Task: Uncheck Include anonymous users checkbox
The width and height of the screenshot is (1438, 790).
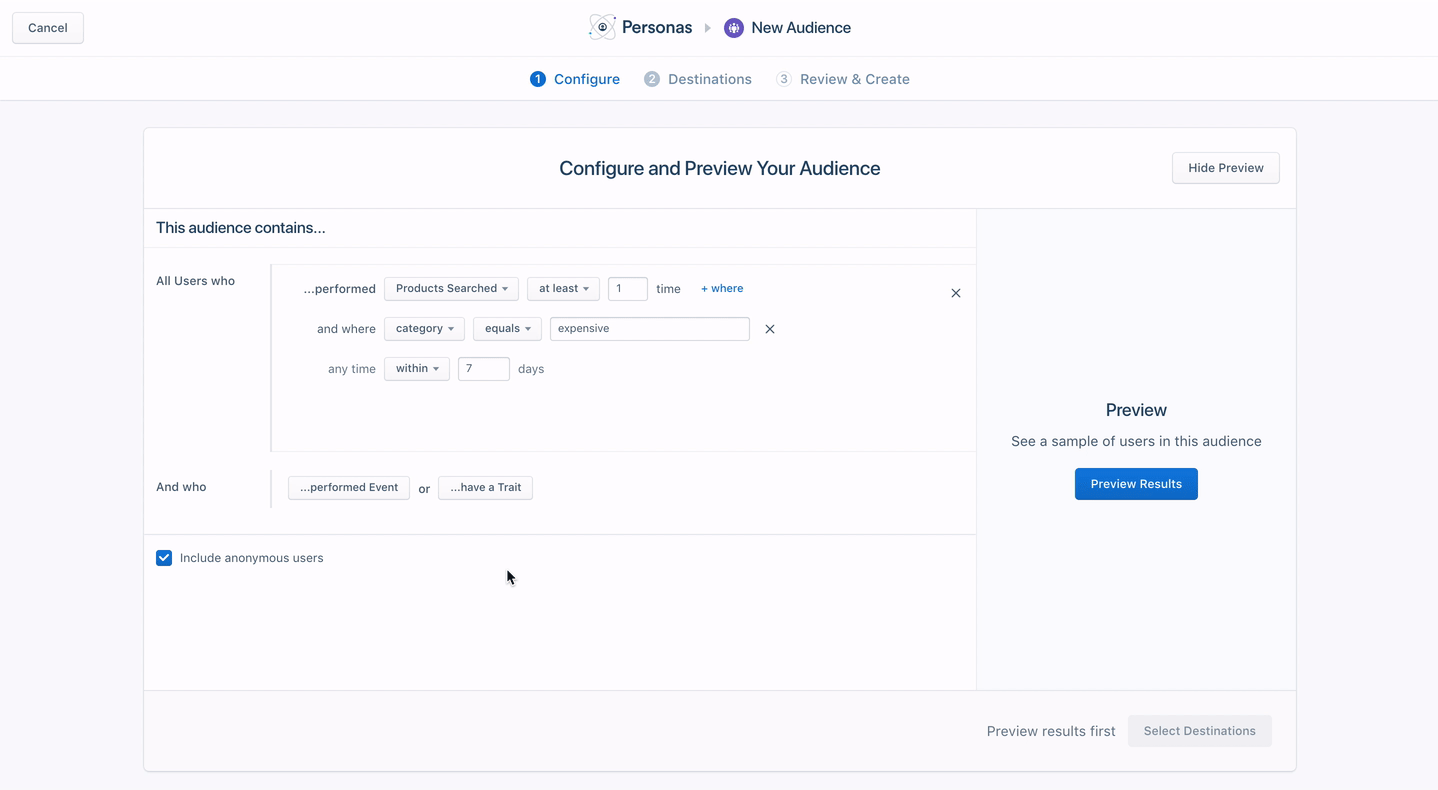Action: 164,558
